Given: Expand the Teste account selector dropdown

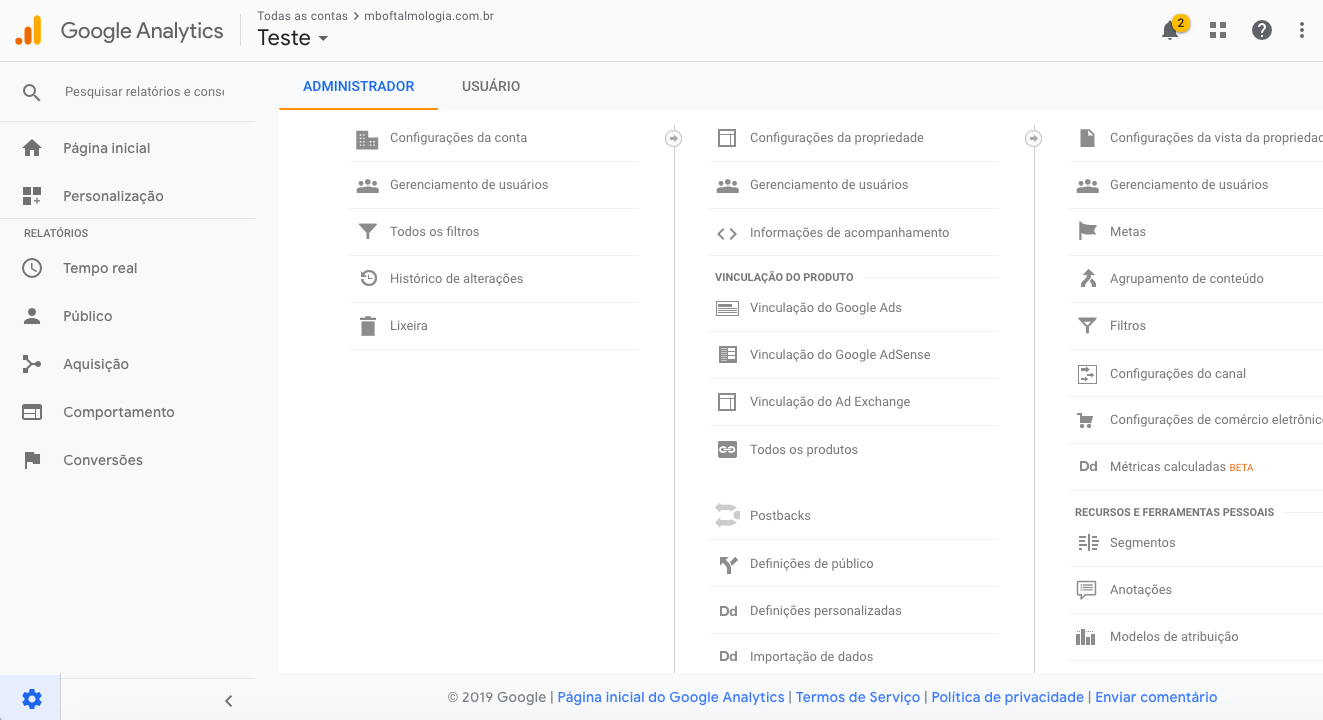Looking at the screenshot, I should (293, 38).
